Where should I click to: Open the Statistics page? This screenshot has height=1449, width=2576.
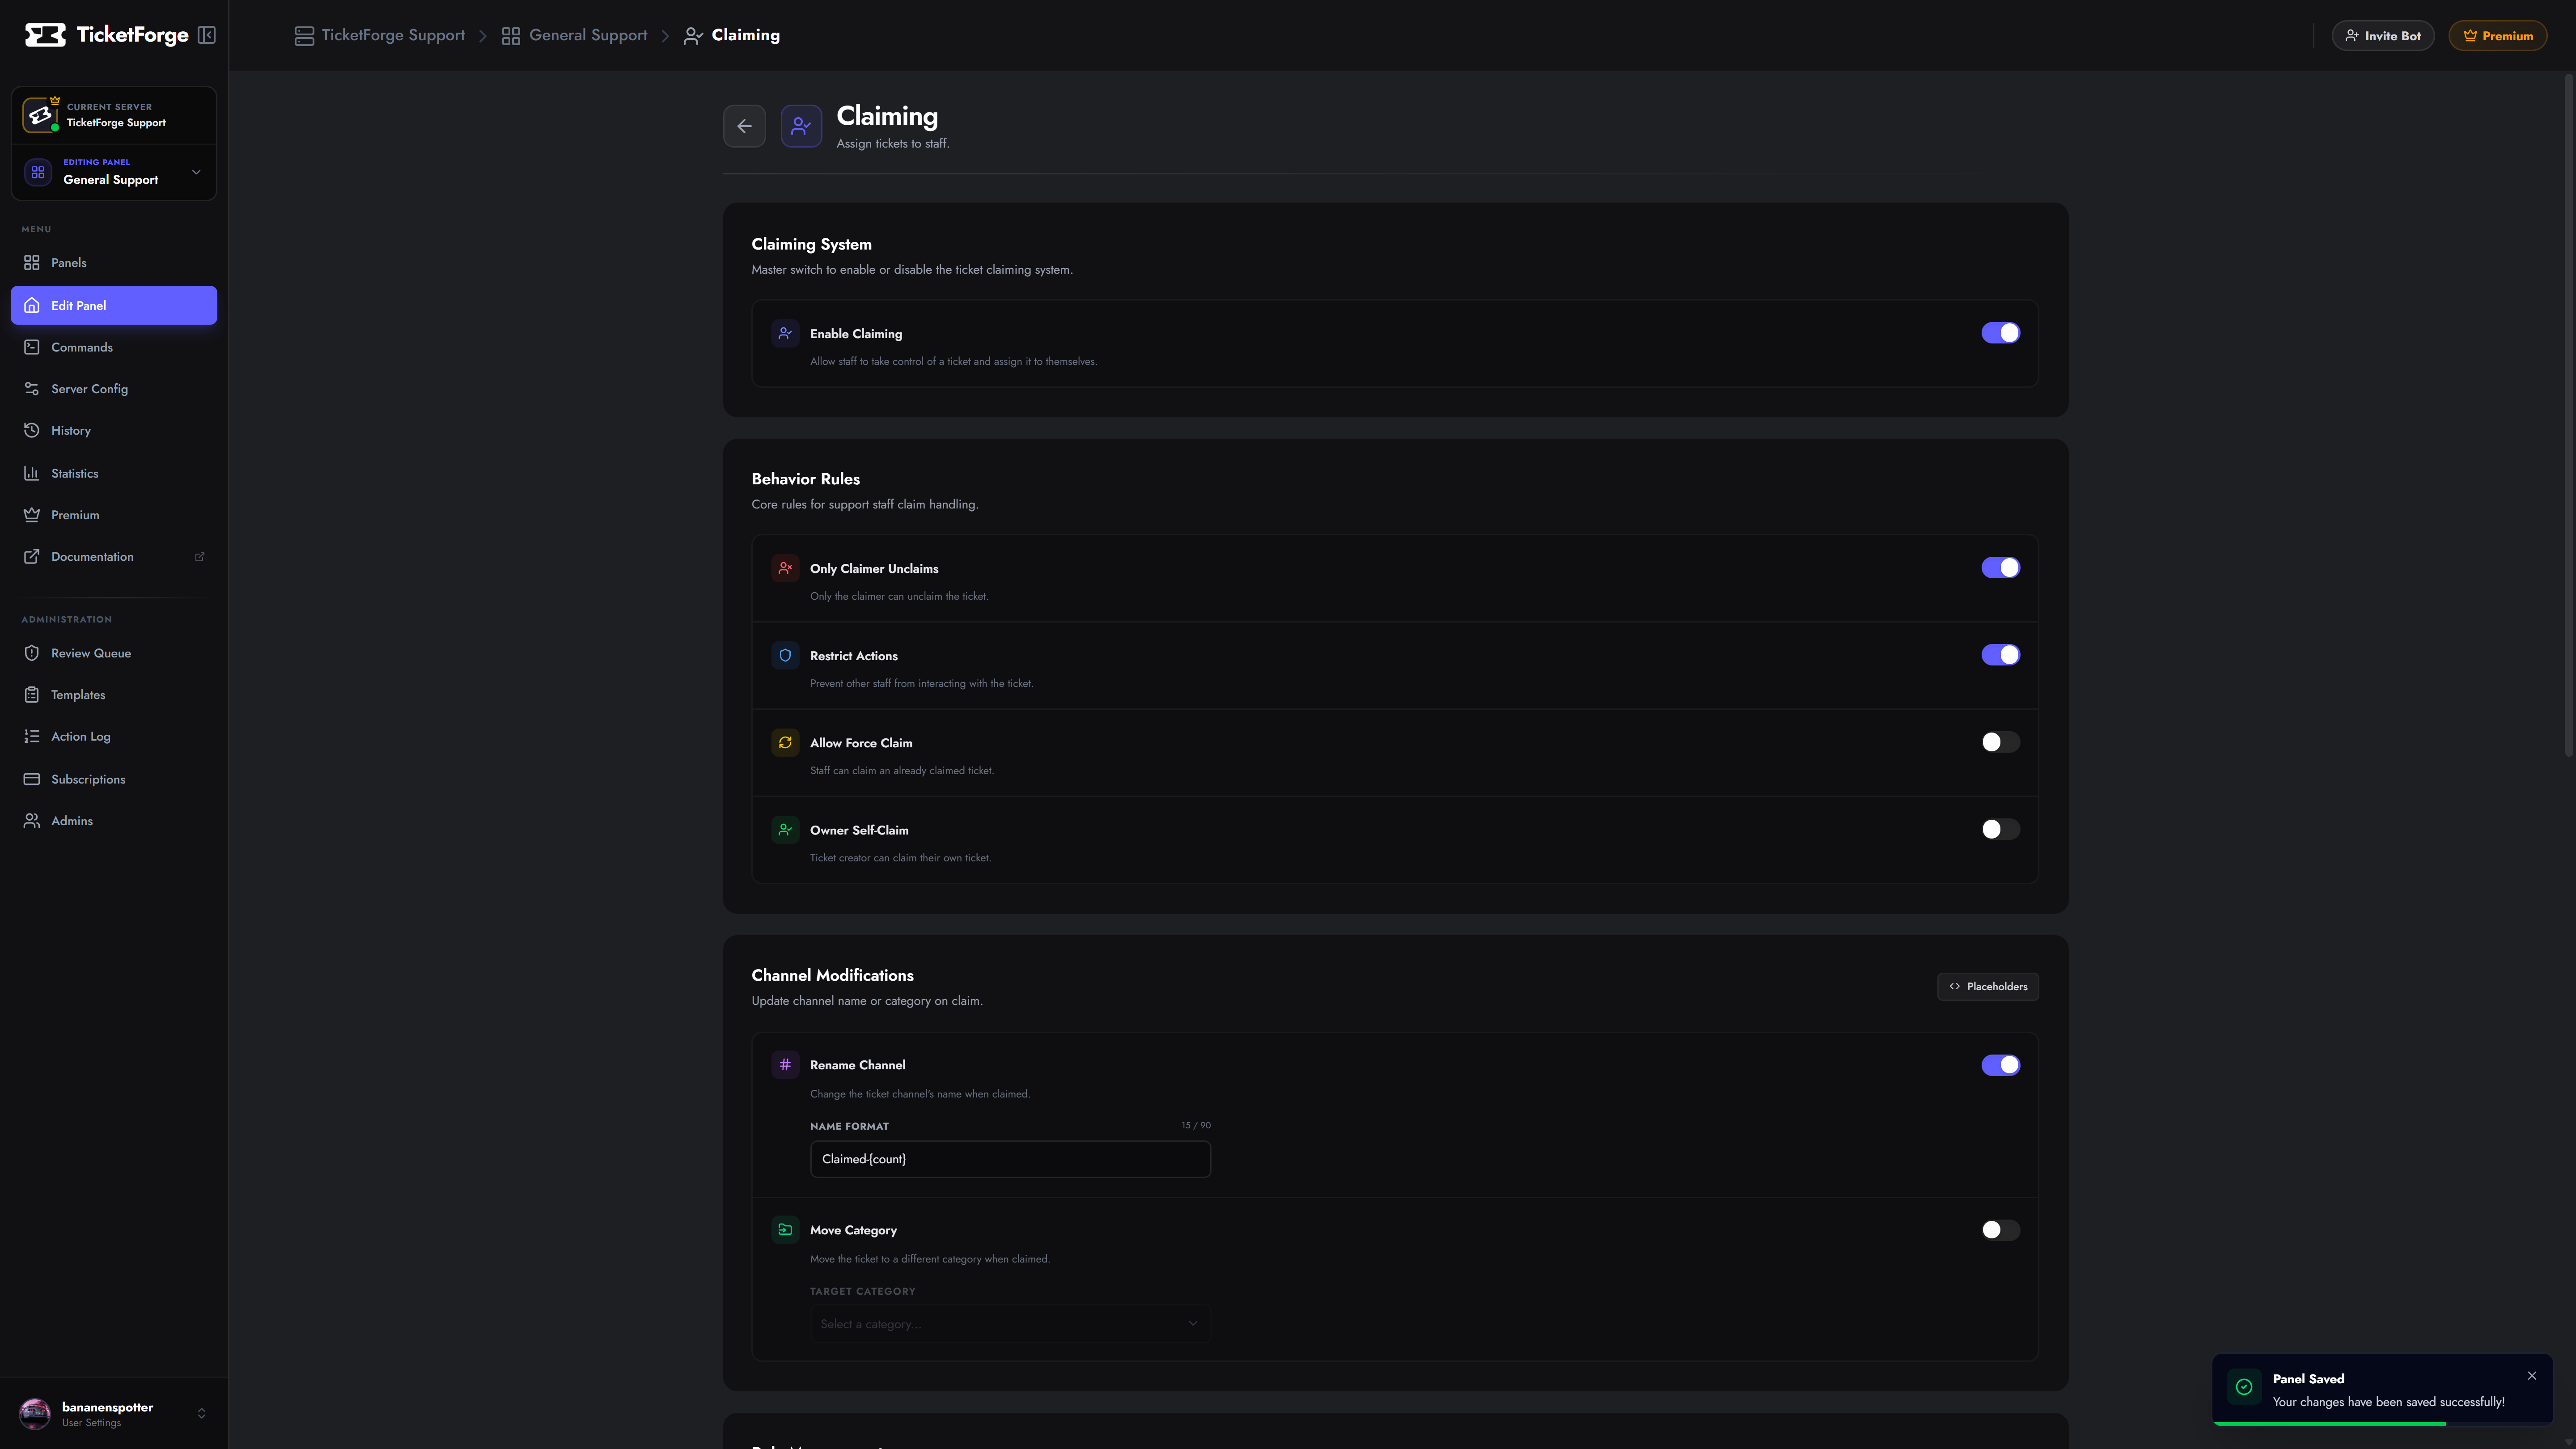pos(114,473)
